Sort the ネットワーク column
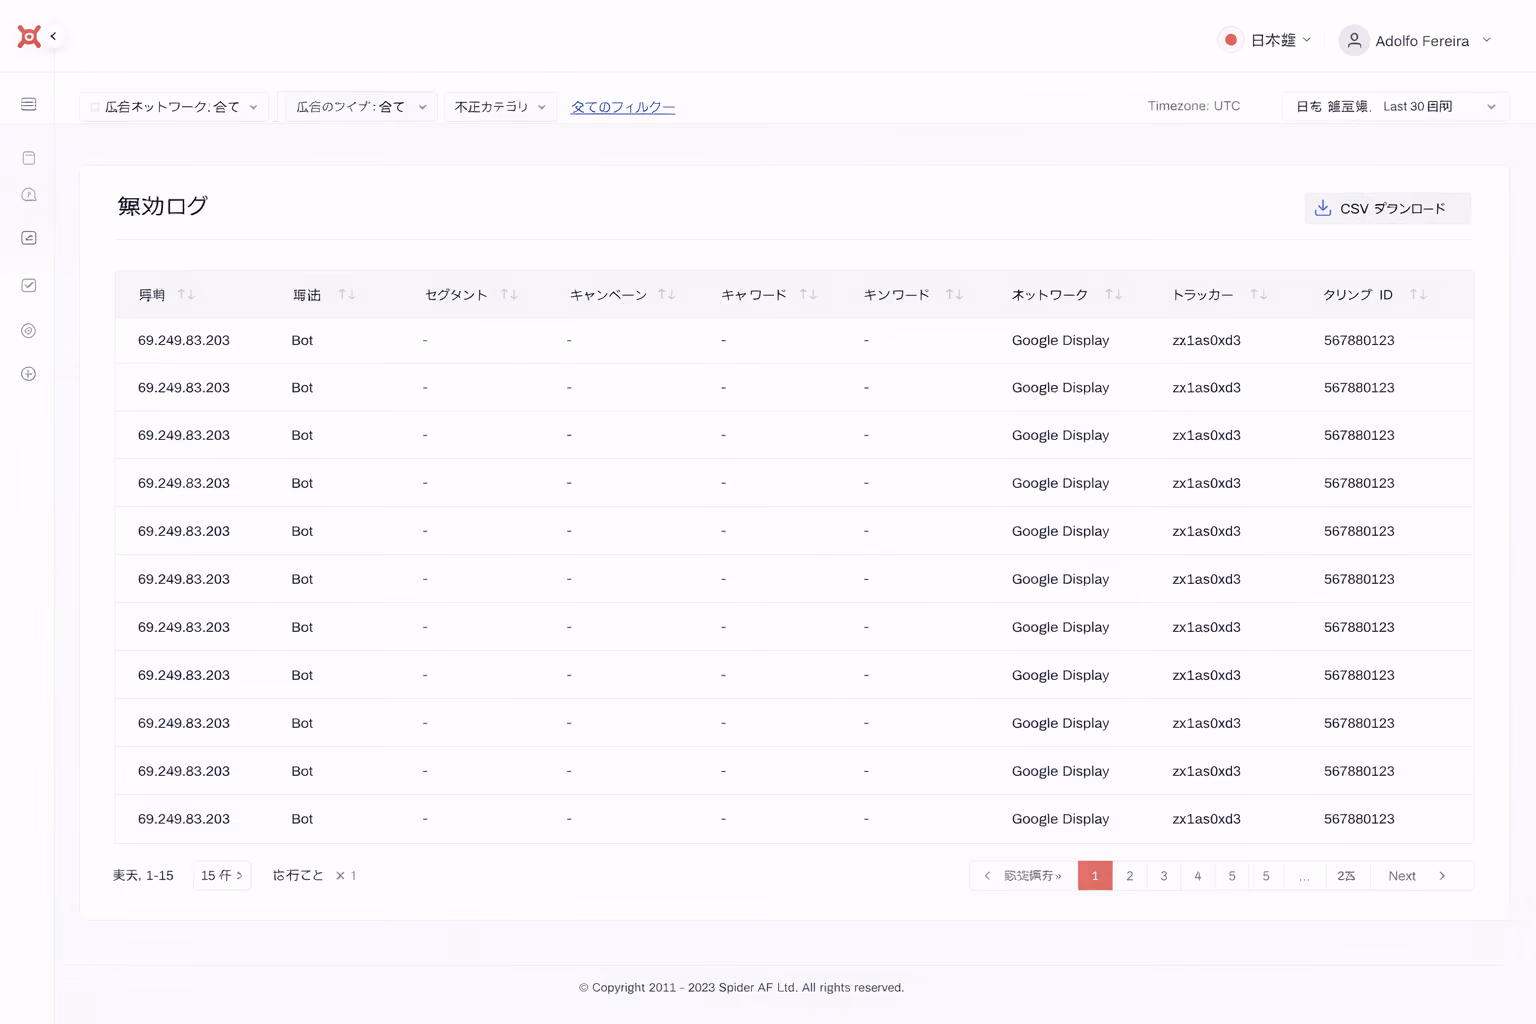The height and width of the screenshot is (1024, 1536). point(1113,294)
